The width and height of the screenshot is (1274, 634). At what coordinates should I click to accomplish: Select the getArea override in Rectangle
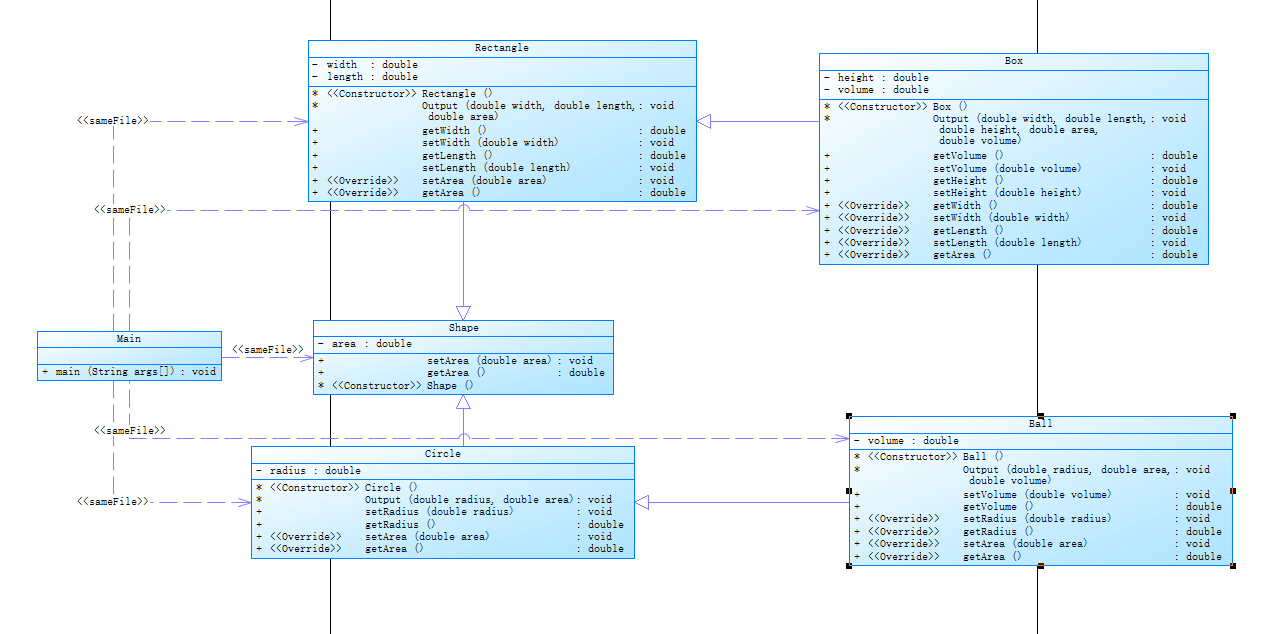498,193
